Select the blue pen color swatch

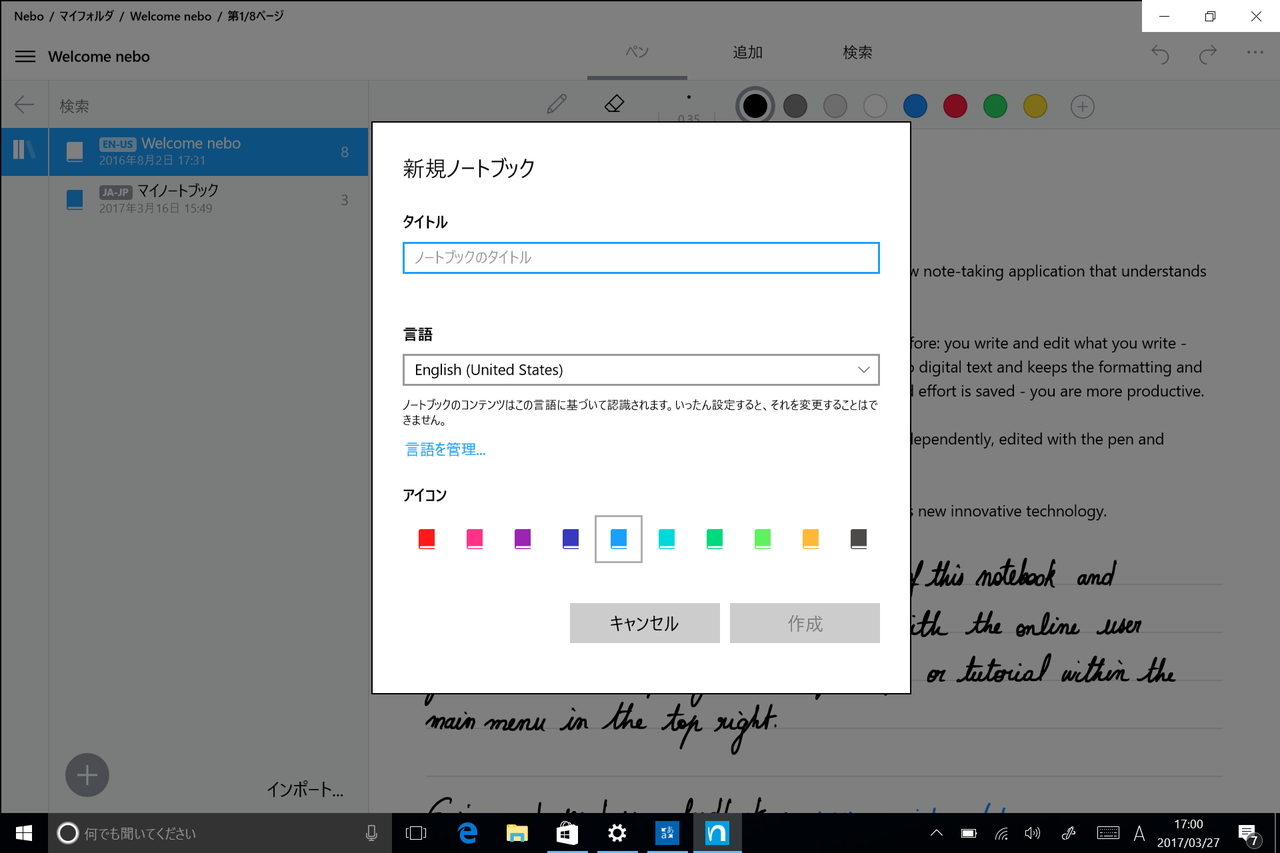pyautogui.click(x=914, y=105)
